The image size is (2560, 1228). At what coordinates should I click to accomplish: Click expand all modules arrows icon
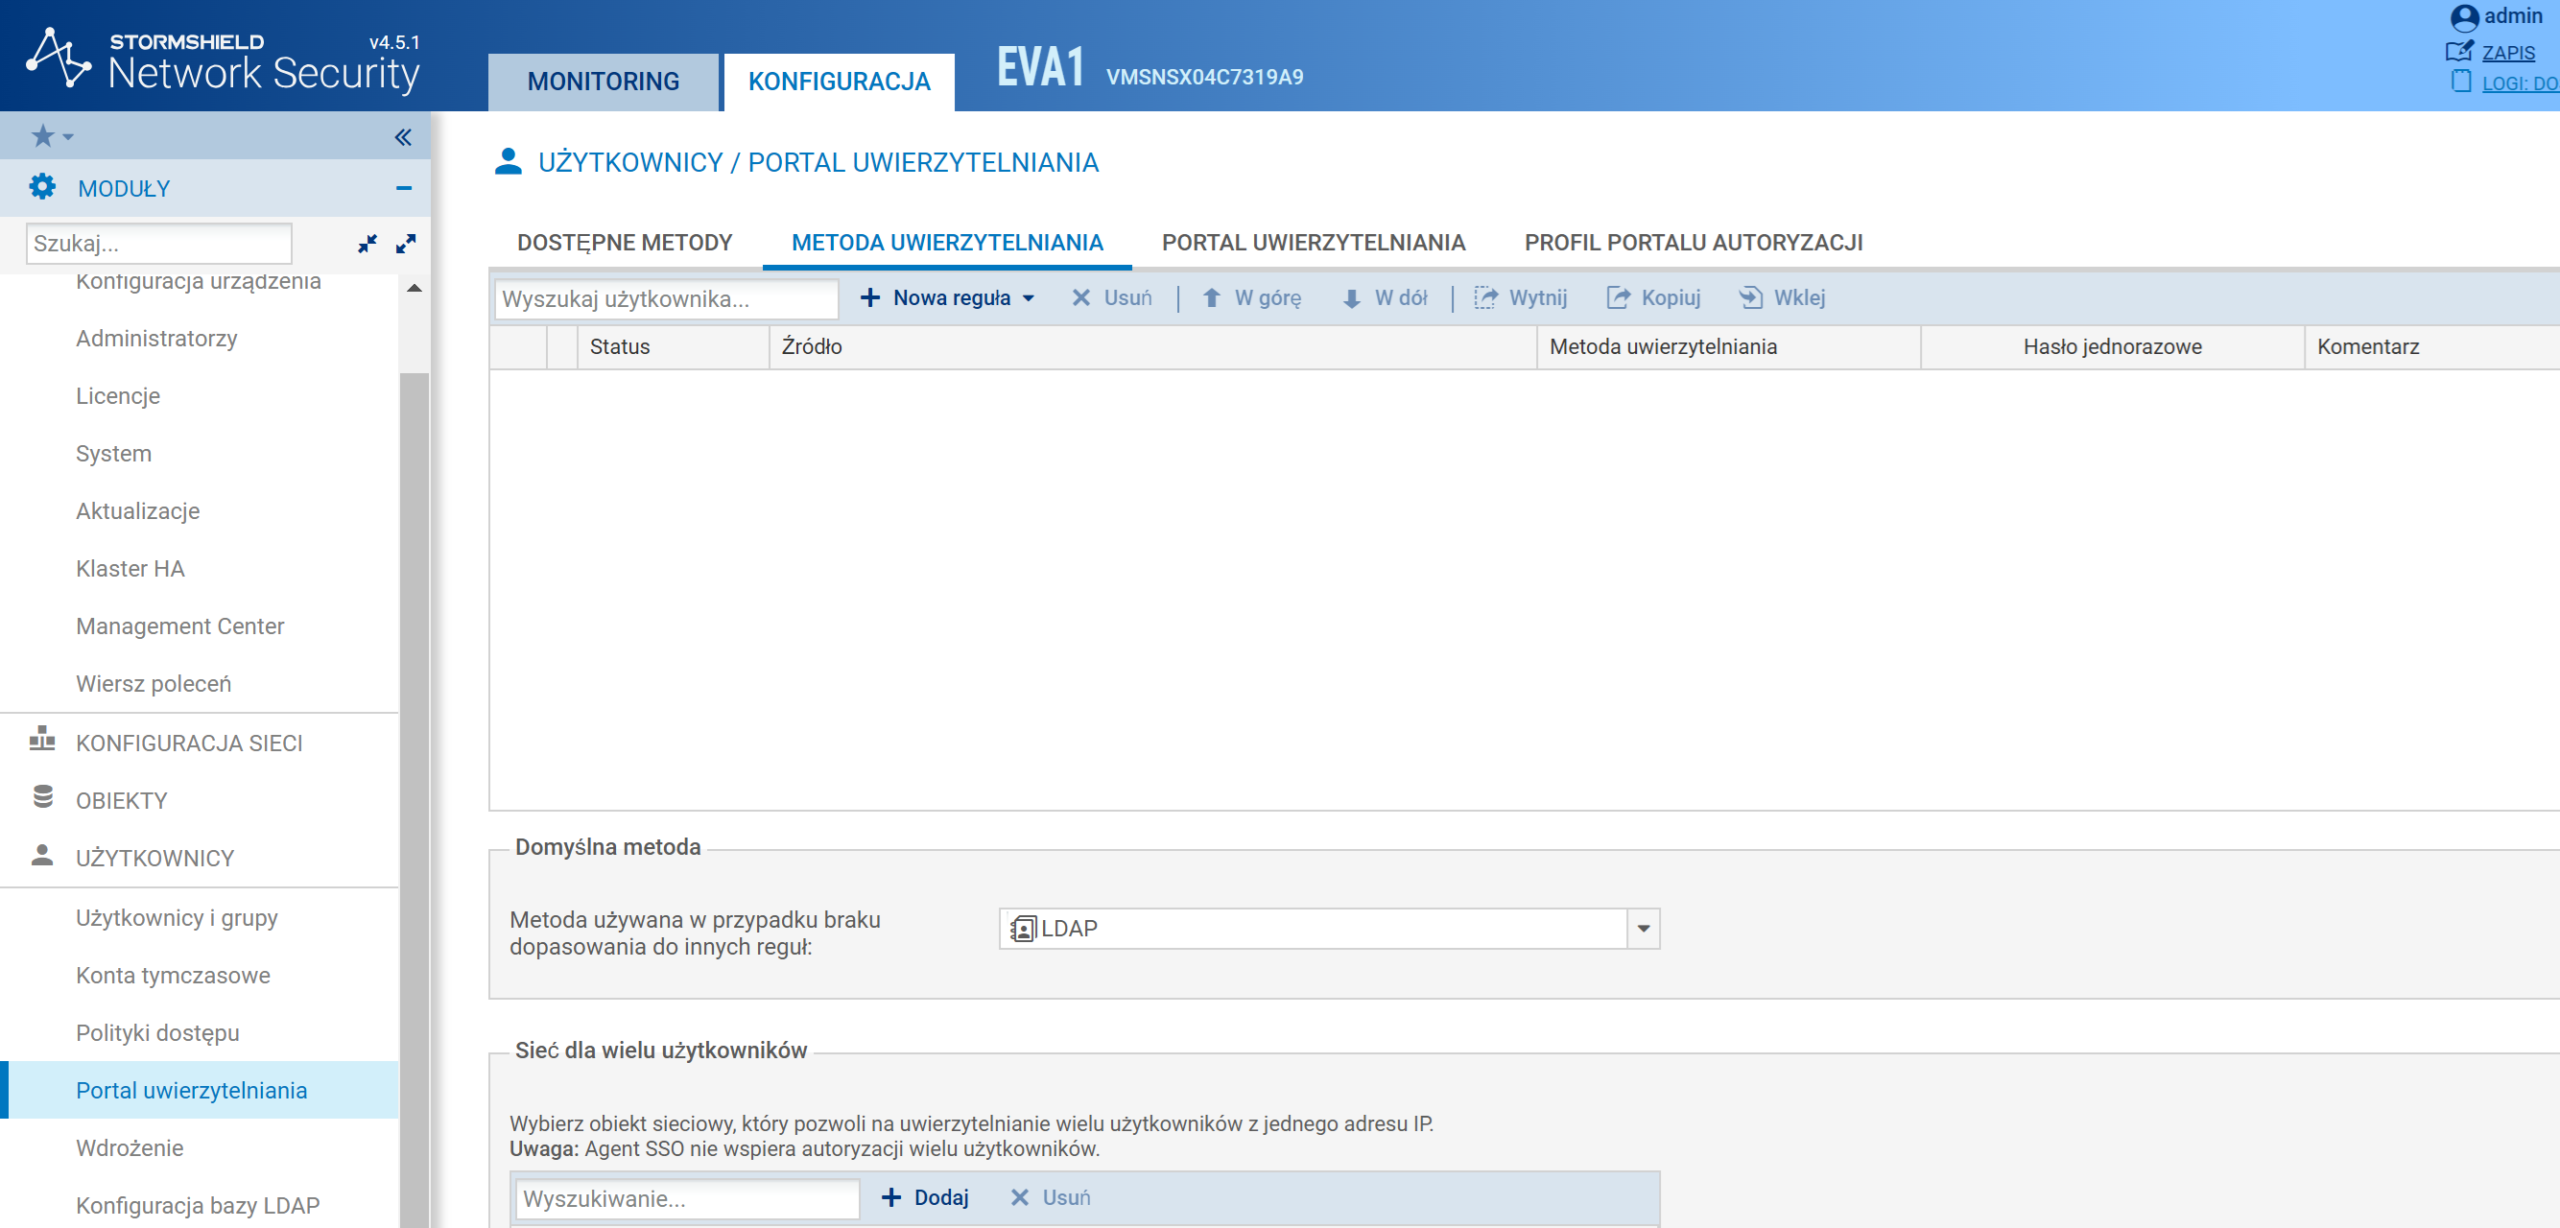[406, 243]
